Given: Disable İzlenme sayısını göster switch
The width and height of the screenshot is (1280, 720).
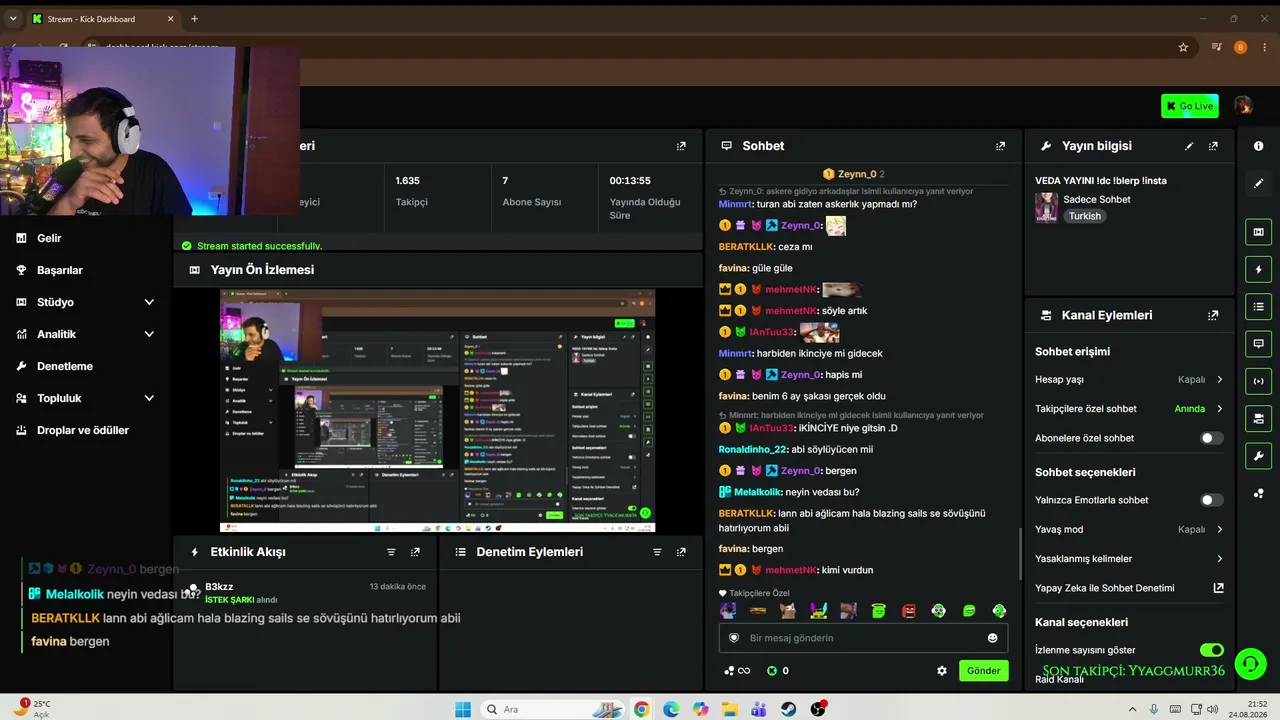Looking at the screenshot, I should 1211,650.
